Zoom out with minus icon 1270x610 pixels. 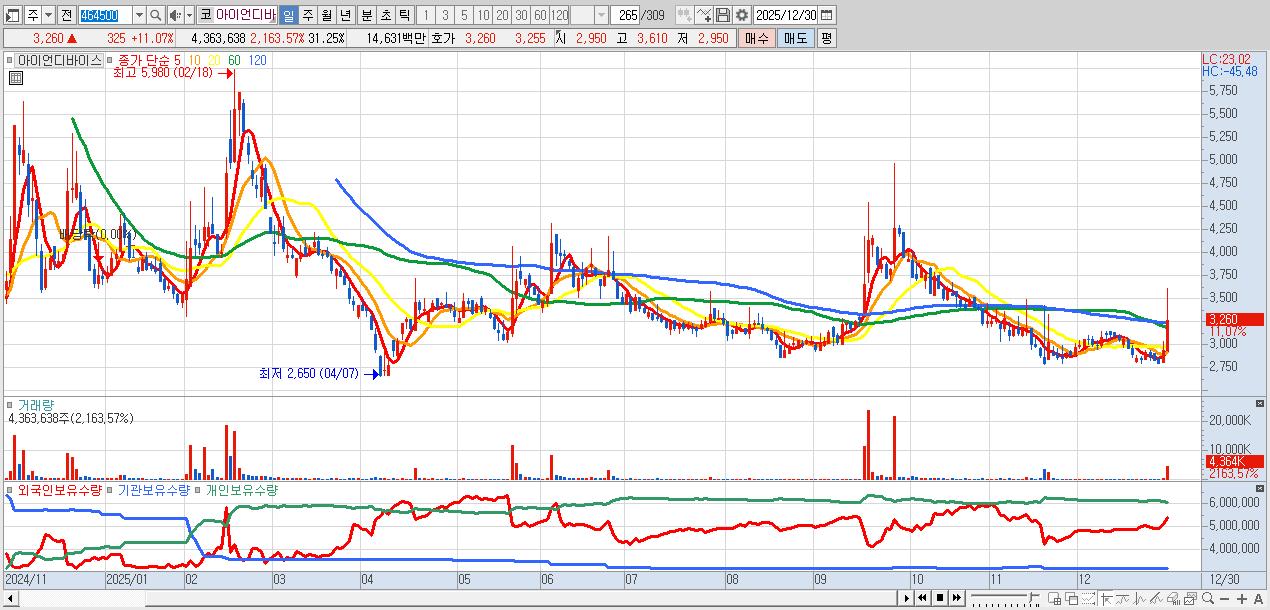click(1225, 599)
